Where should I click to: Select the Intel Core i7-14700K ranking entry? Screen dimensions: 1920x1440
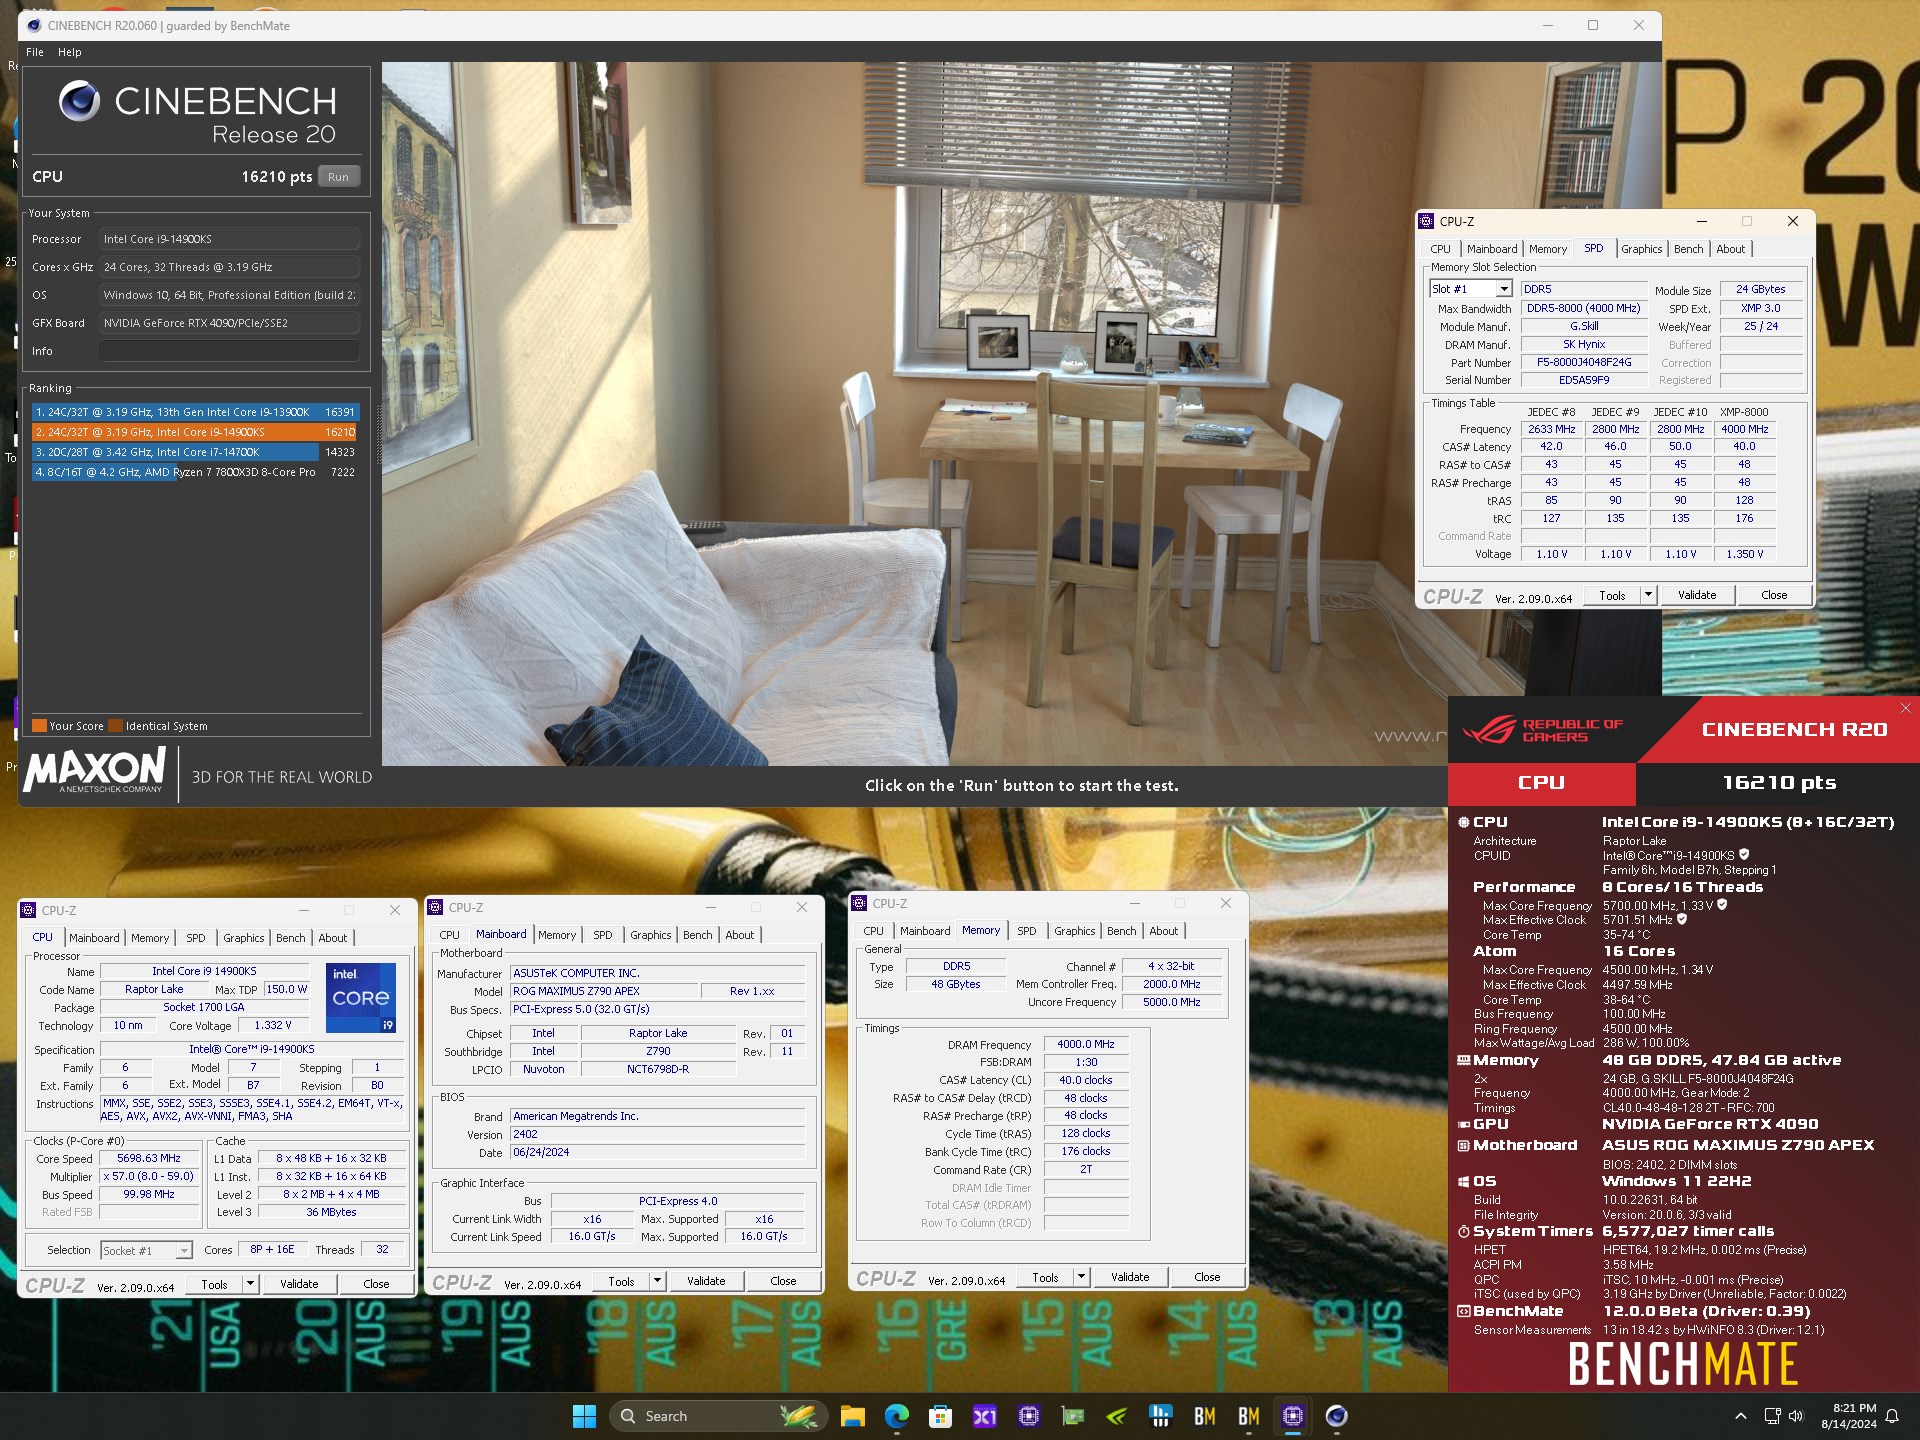(x=195, y=452)
